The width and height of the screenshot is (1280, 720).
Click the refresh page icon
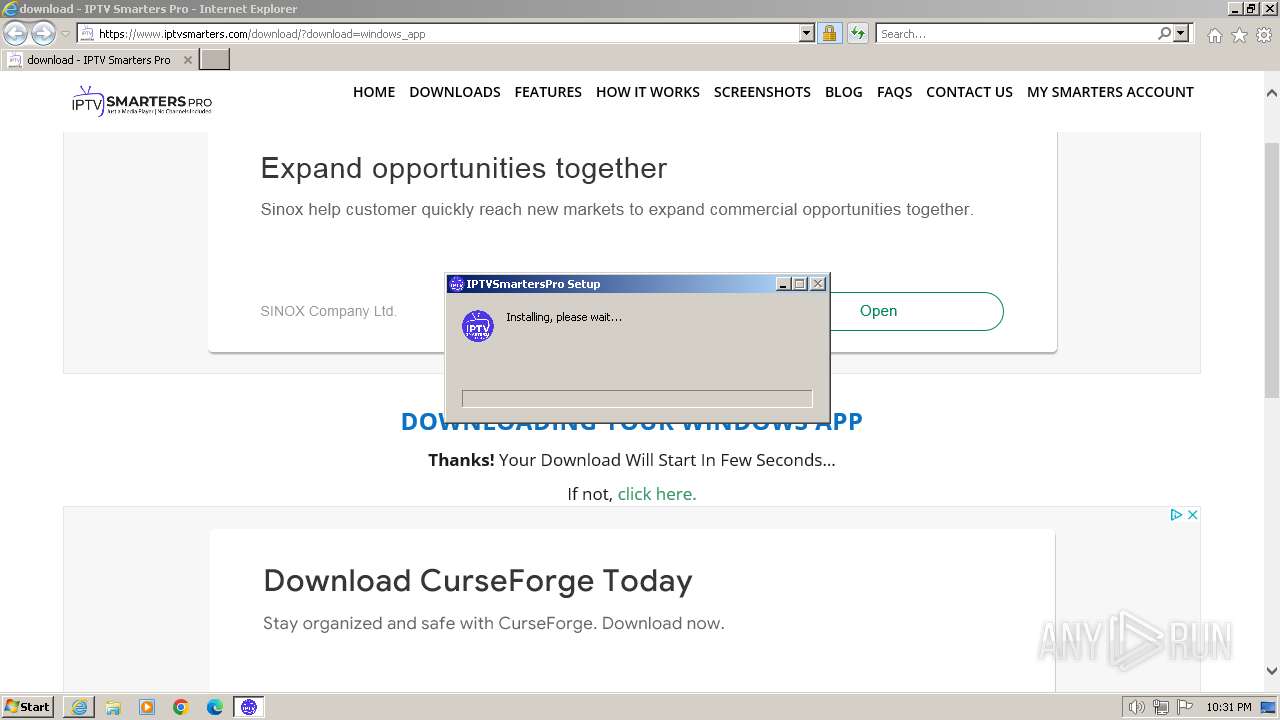(858, 33)
